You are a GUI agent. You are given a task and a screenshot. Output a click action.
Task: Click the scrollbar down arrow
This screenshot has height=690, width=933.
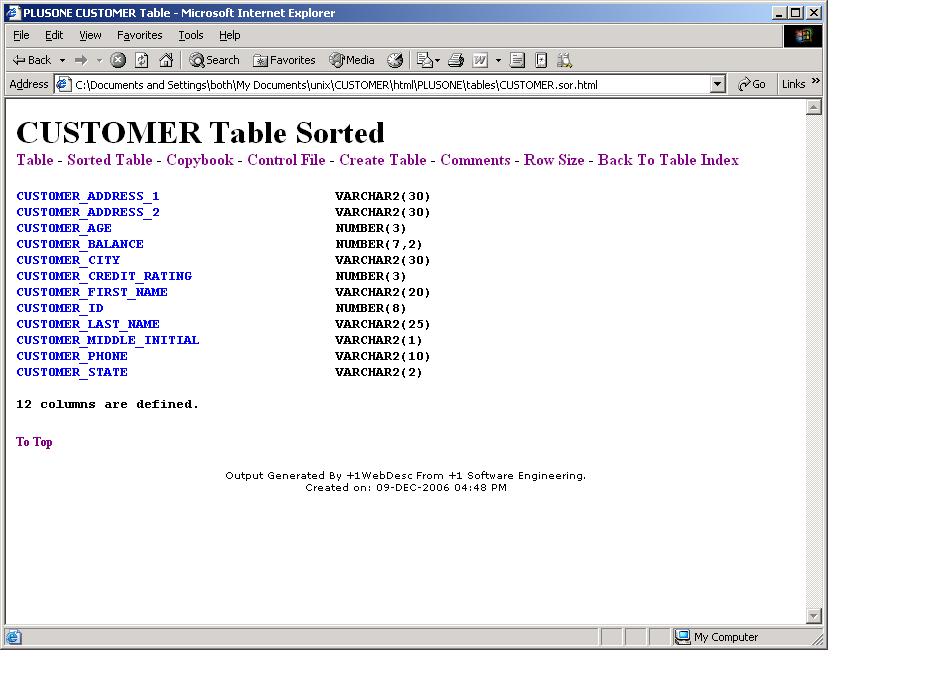click(x=813, y=616)
